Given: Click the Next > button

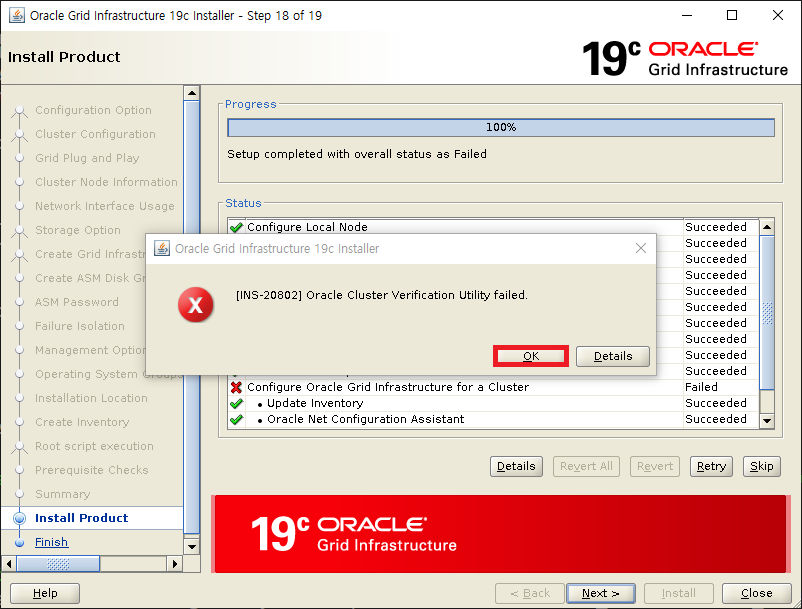Looking at the screenshot, I should pyautogui.click(x=600, y=593).
